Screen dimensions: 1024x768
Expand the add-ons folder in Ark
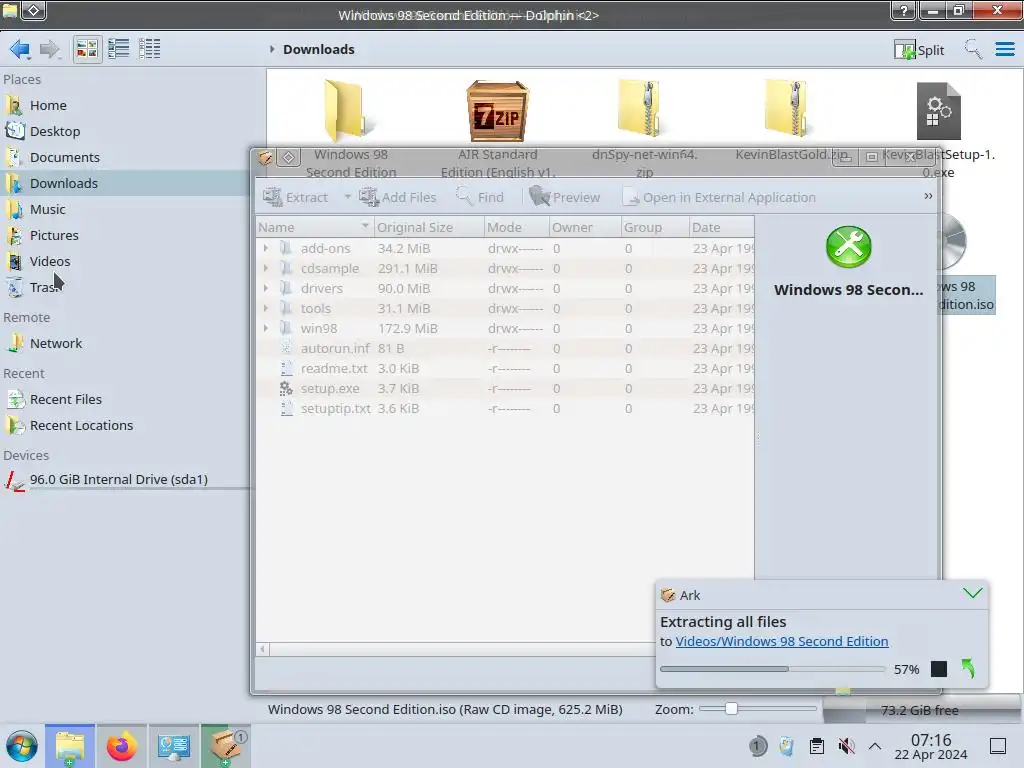point(265,248)
